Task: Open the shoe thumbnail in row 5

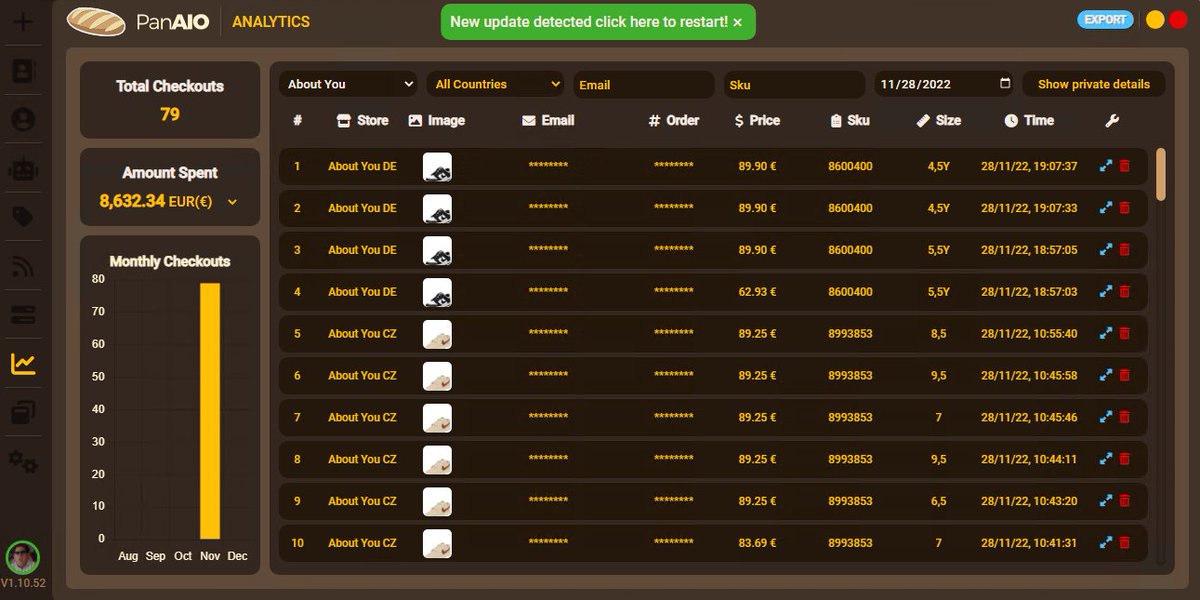Action: 437,334
